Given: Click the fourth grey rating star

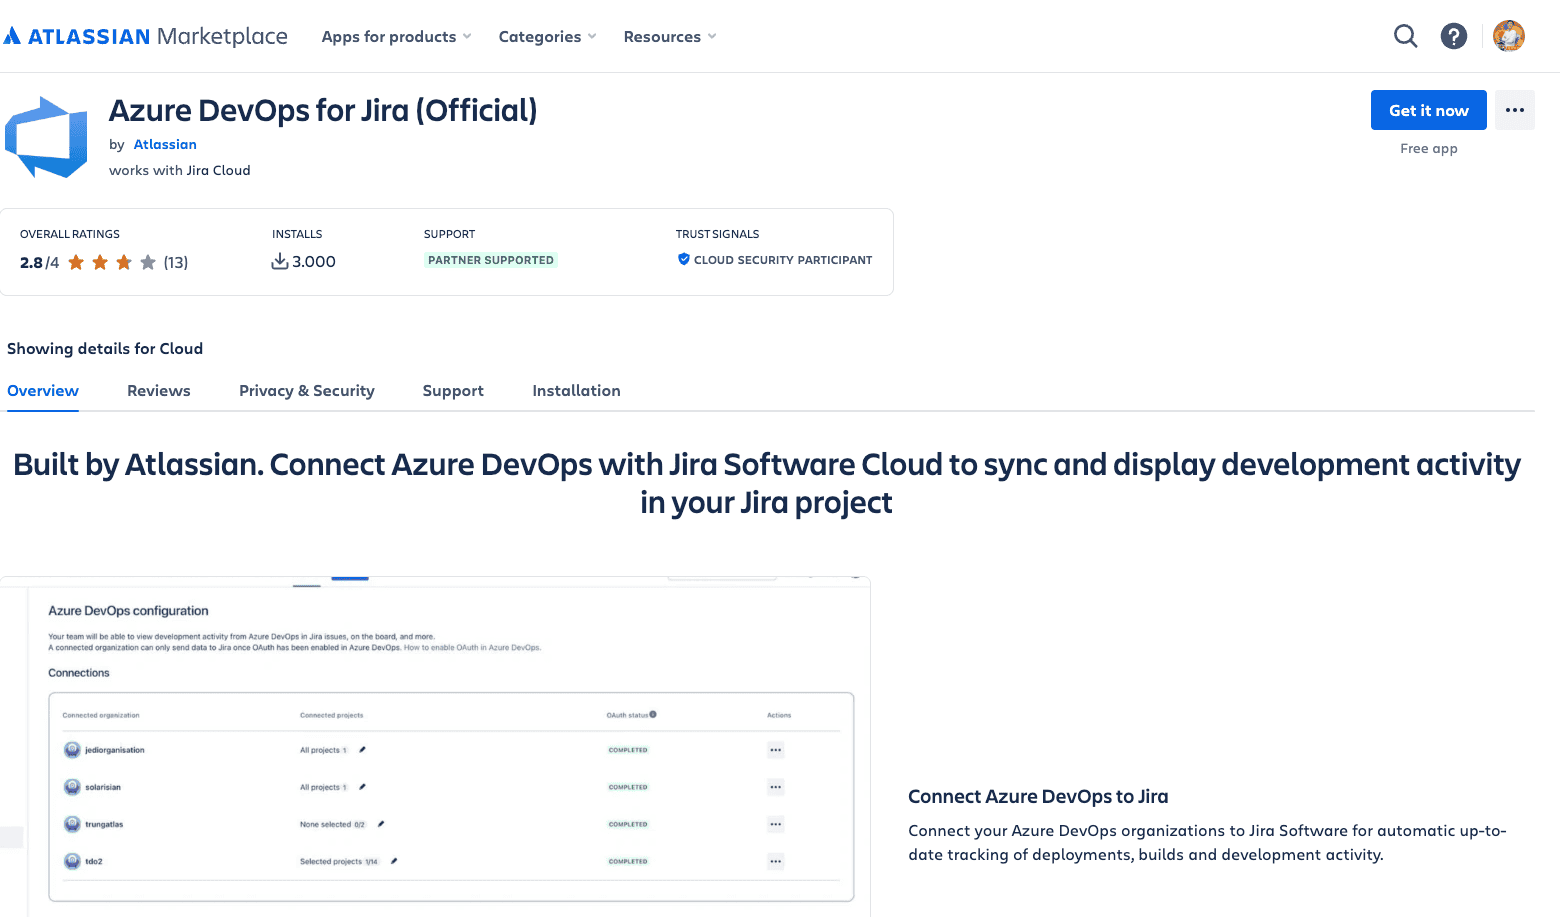Looking at the screenshot, I should (x=148, y=262).
